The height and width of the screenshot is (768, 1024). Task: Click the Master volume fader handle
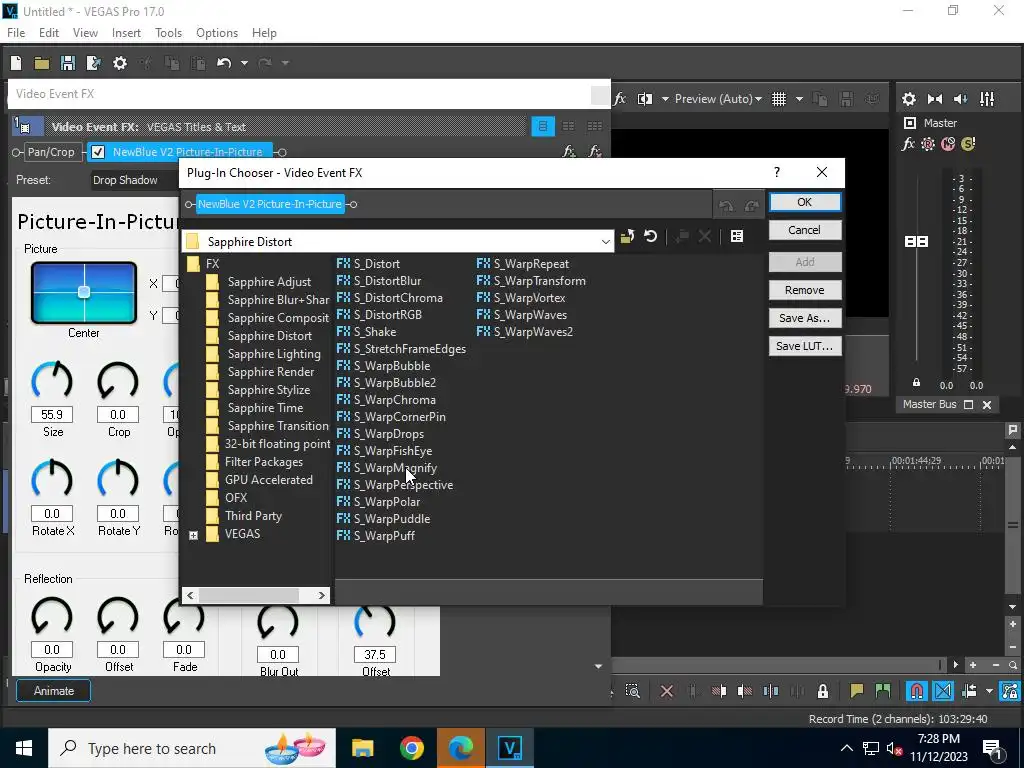(916, 242)
